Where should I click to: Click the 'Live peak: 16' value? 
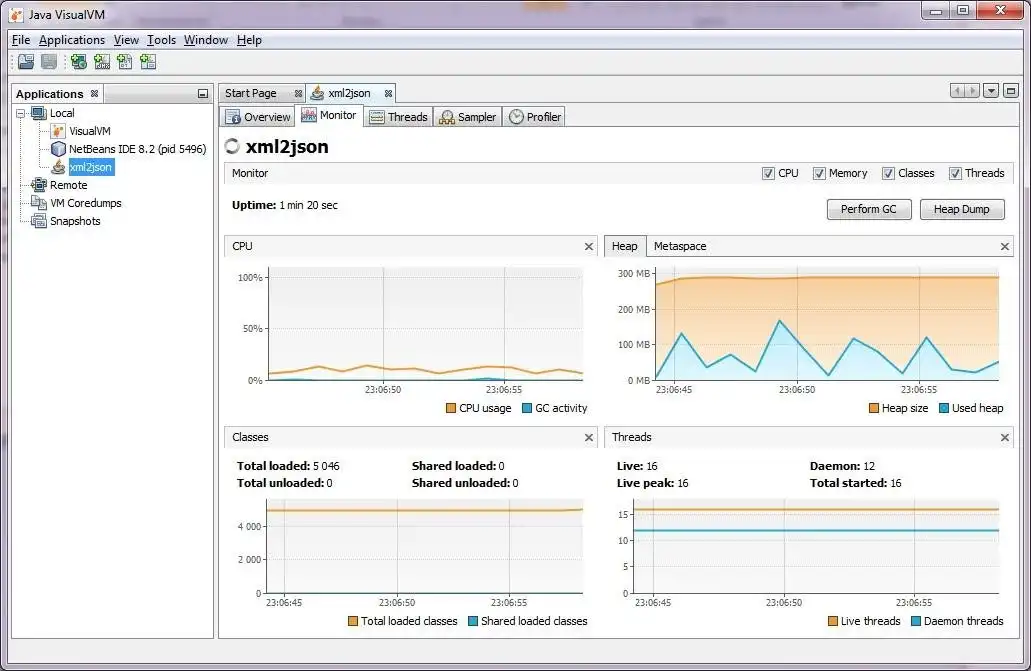click(652, 483)
